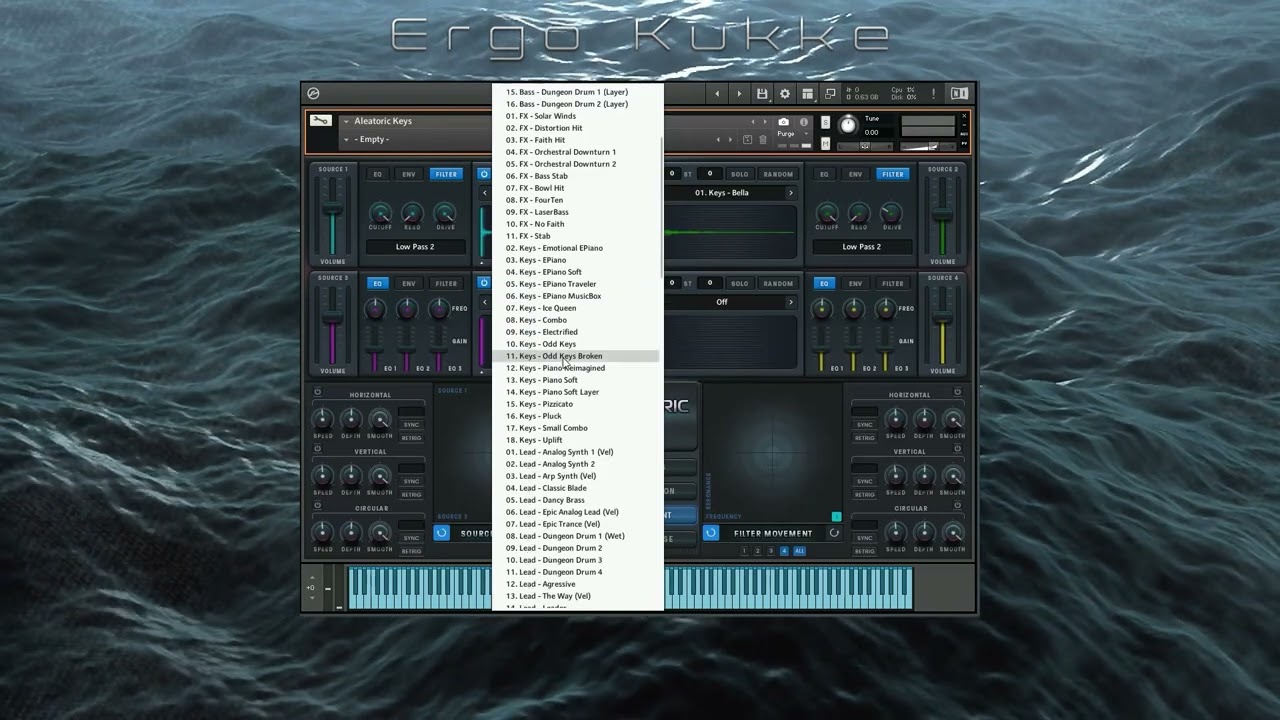Click the Native Instruments NI logo

pos(959,94)
